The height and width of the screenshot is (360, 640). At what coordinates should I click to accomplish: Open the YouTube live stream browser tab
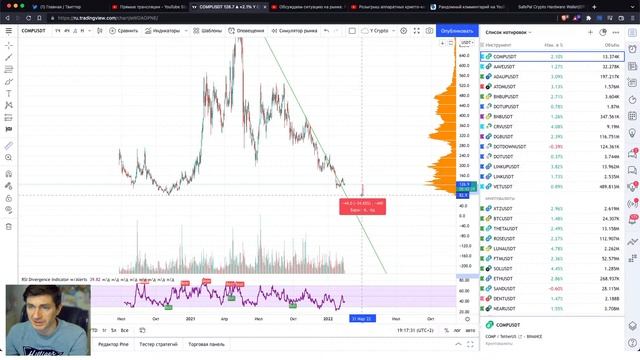149,7
